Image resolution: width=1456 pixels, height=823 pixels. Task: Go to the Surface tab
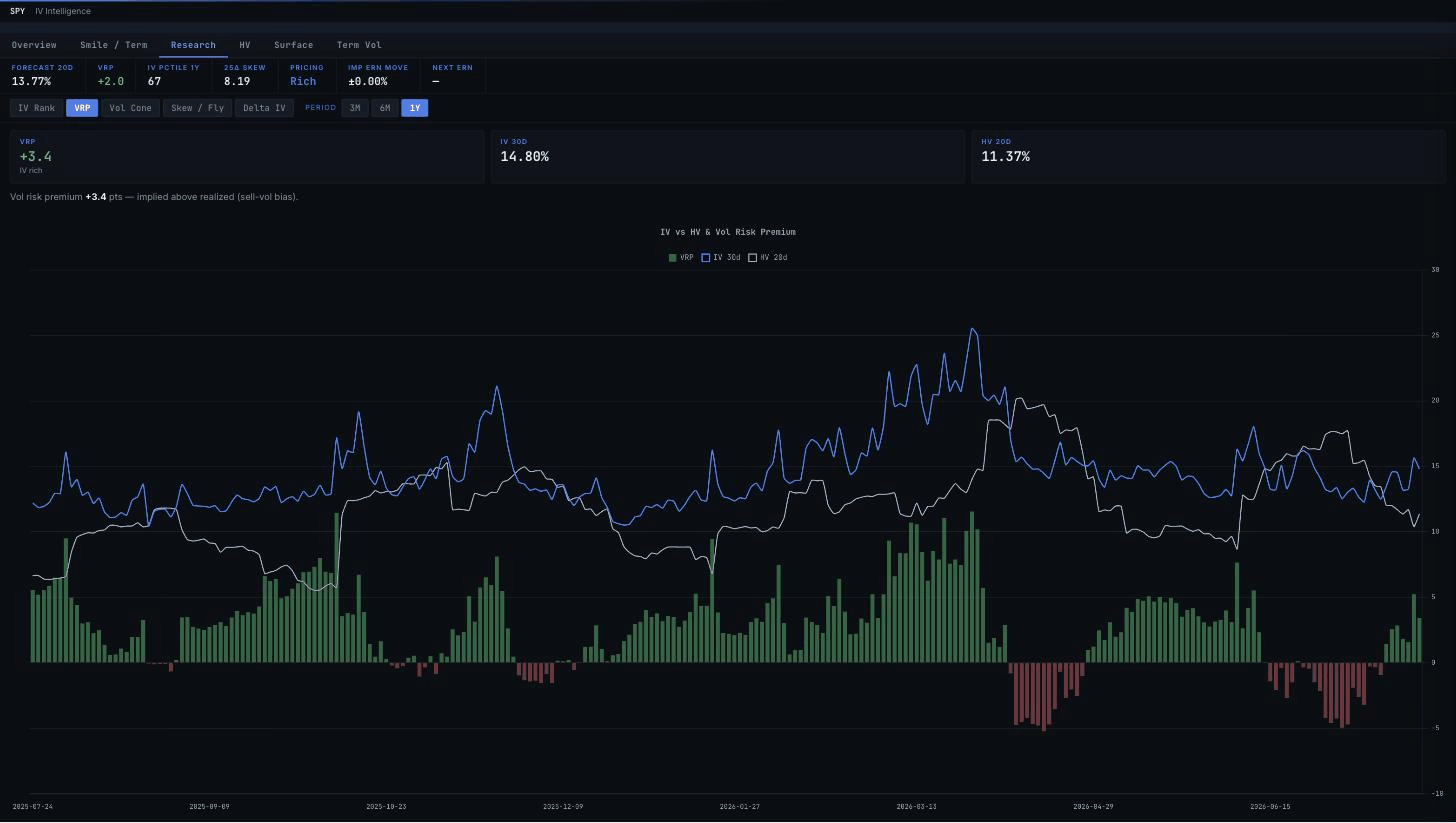[293, 45]
